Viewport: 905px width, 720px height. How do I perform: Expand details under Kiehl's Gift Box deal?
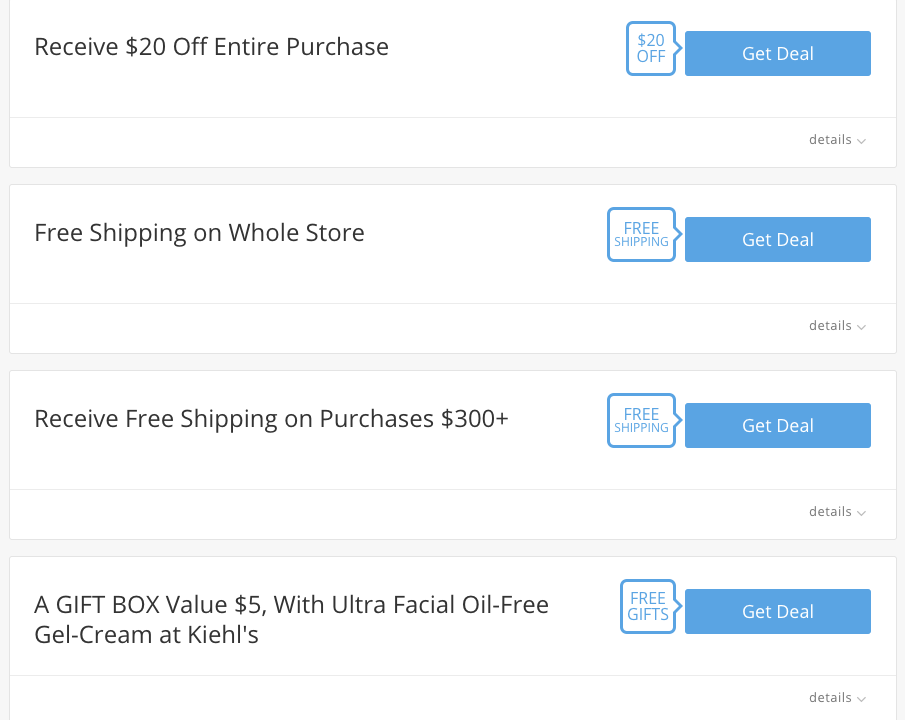[837, 697]
